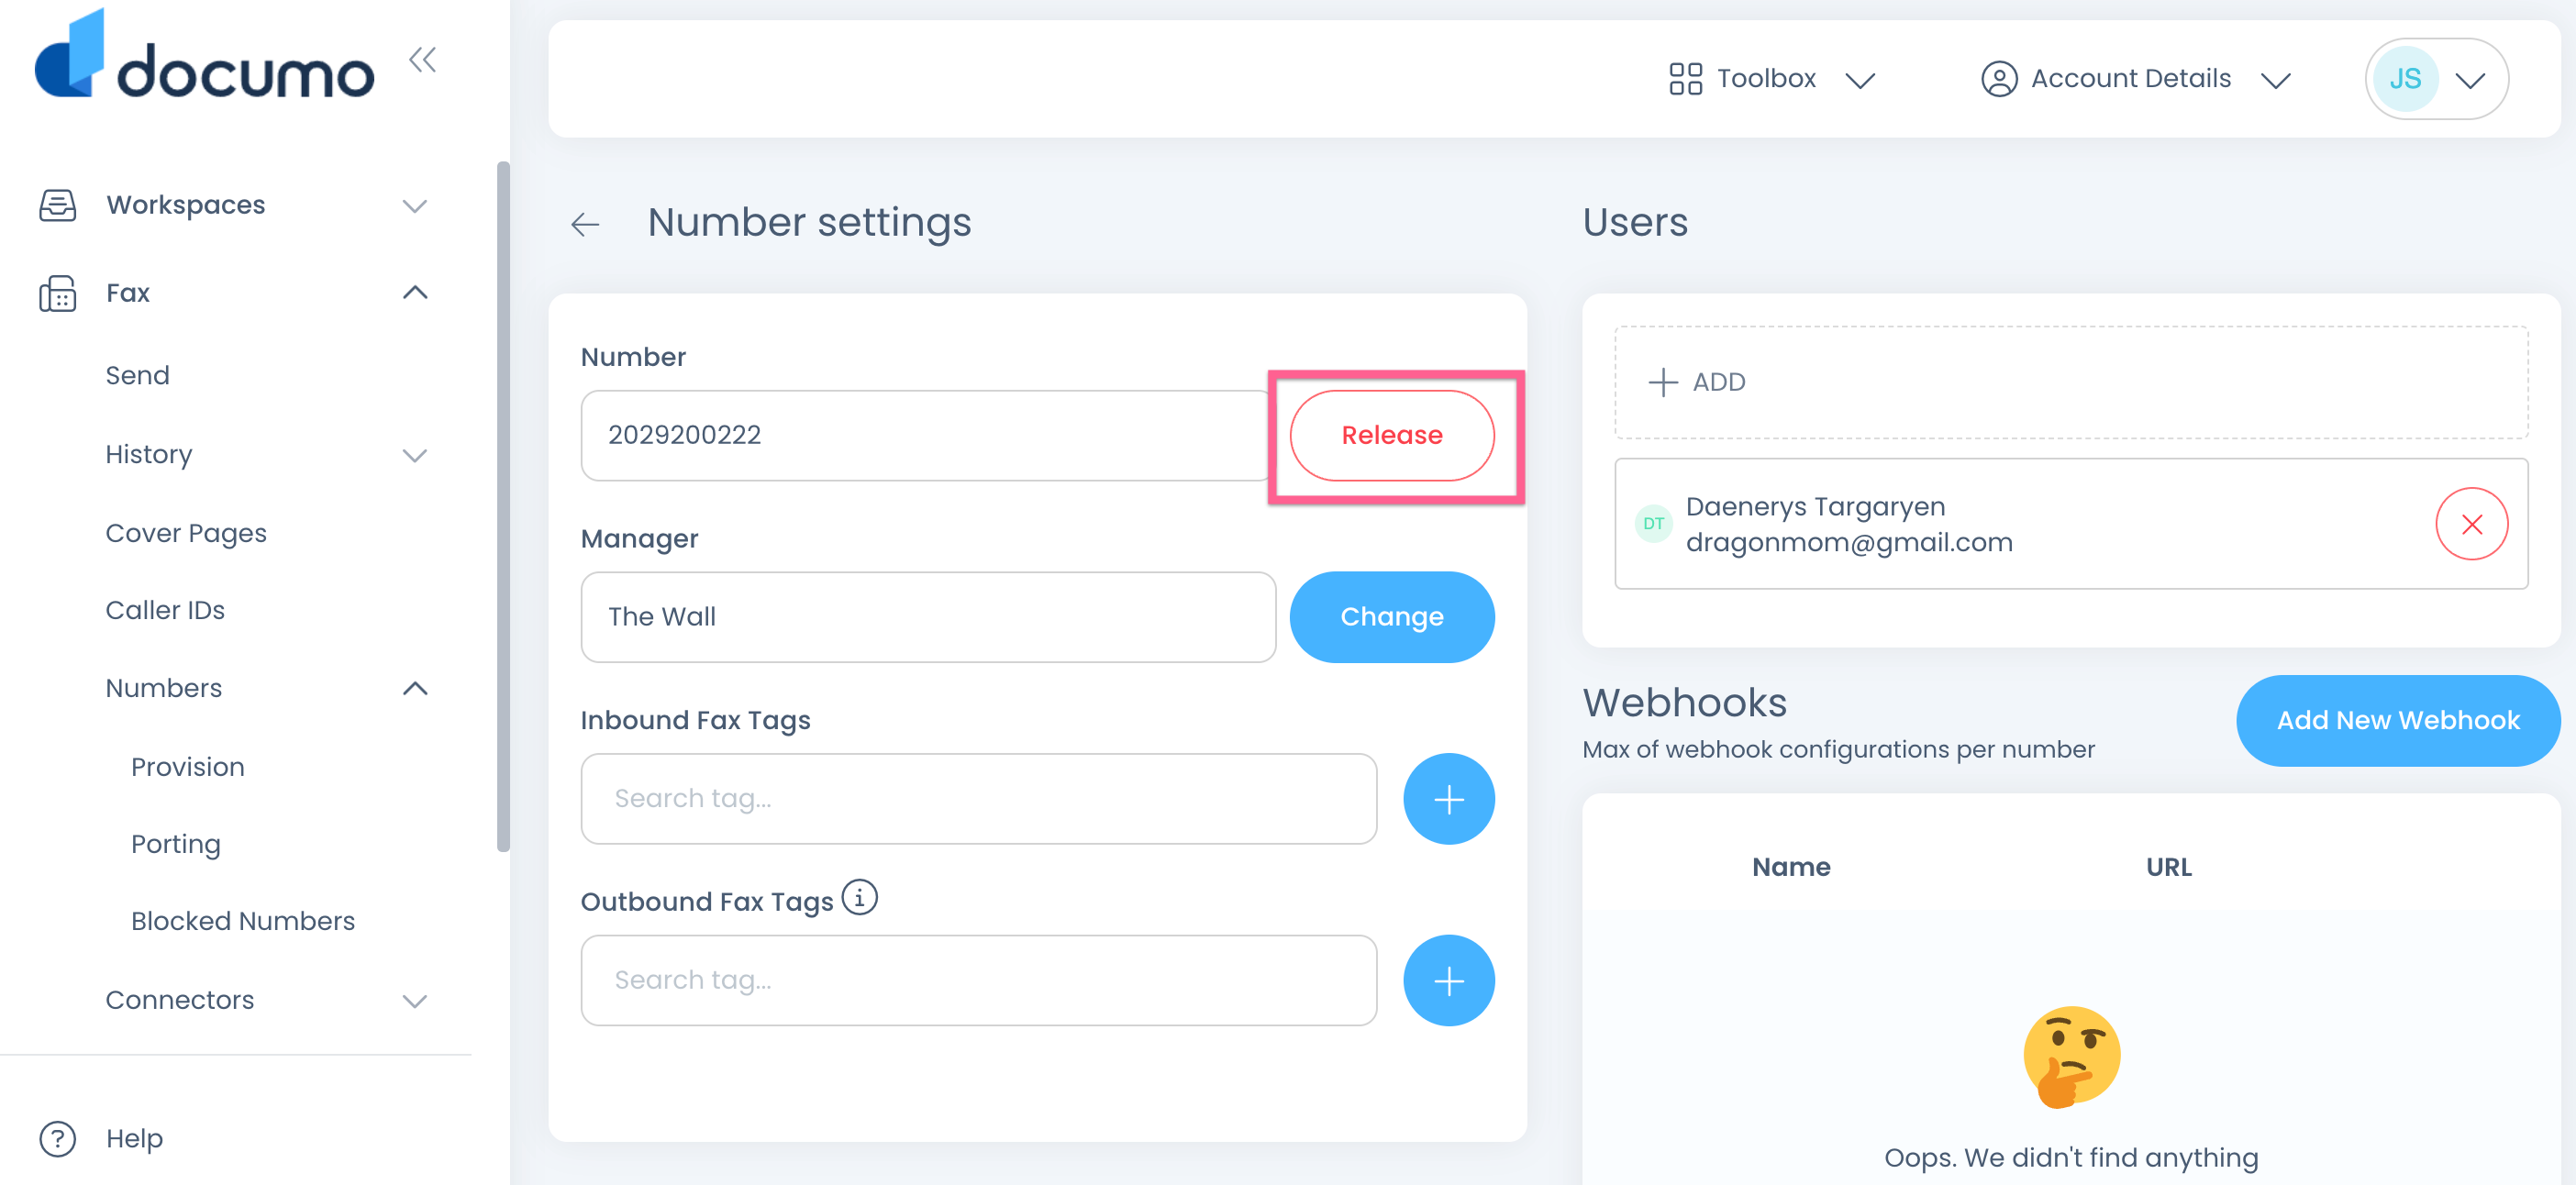Click the DT user initials badge
Screen dimensions: 2576x1185
[1653, 524]
